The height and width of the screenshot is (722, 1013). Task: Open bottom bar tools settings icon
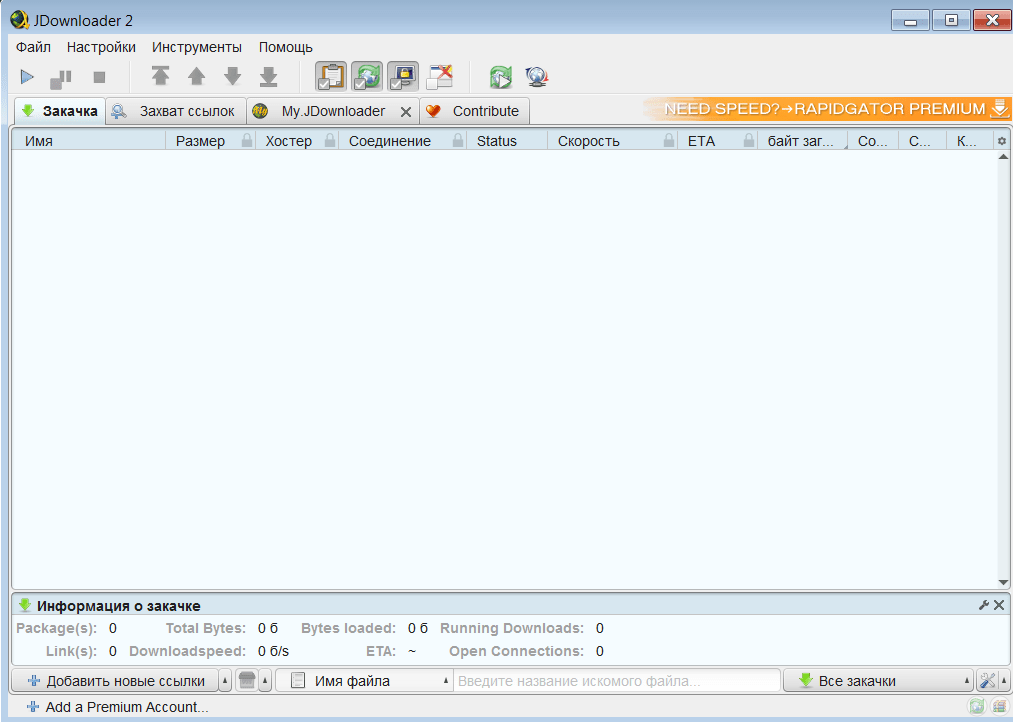987,681
